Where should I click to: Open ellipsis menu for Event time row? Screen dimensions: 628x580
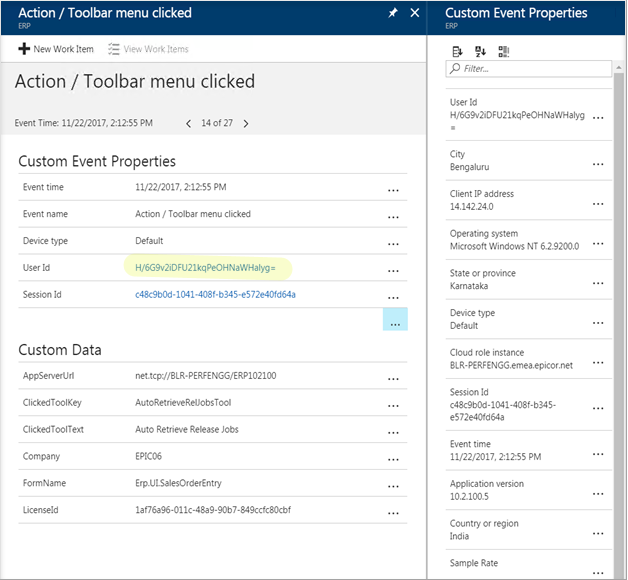click(x=393, y=191)
